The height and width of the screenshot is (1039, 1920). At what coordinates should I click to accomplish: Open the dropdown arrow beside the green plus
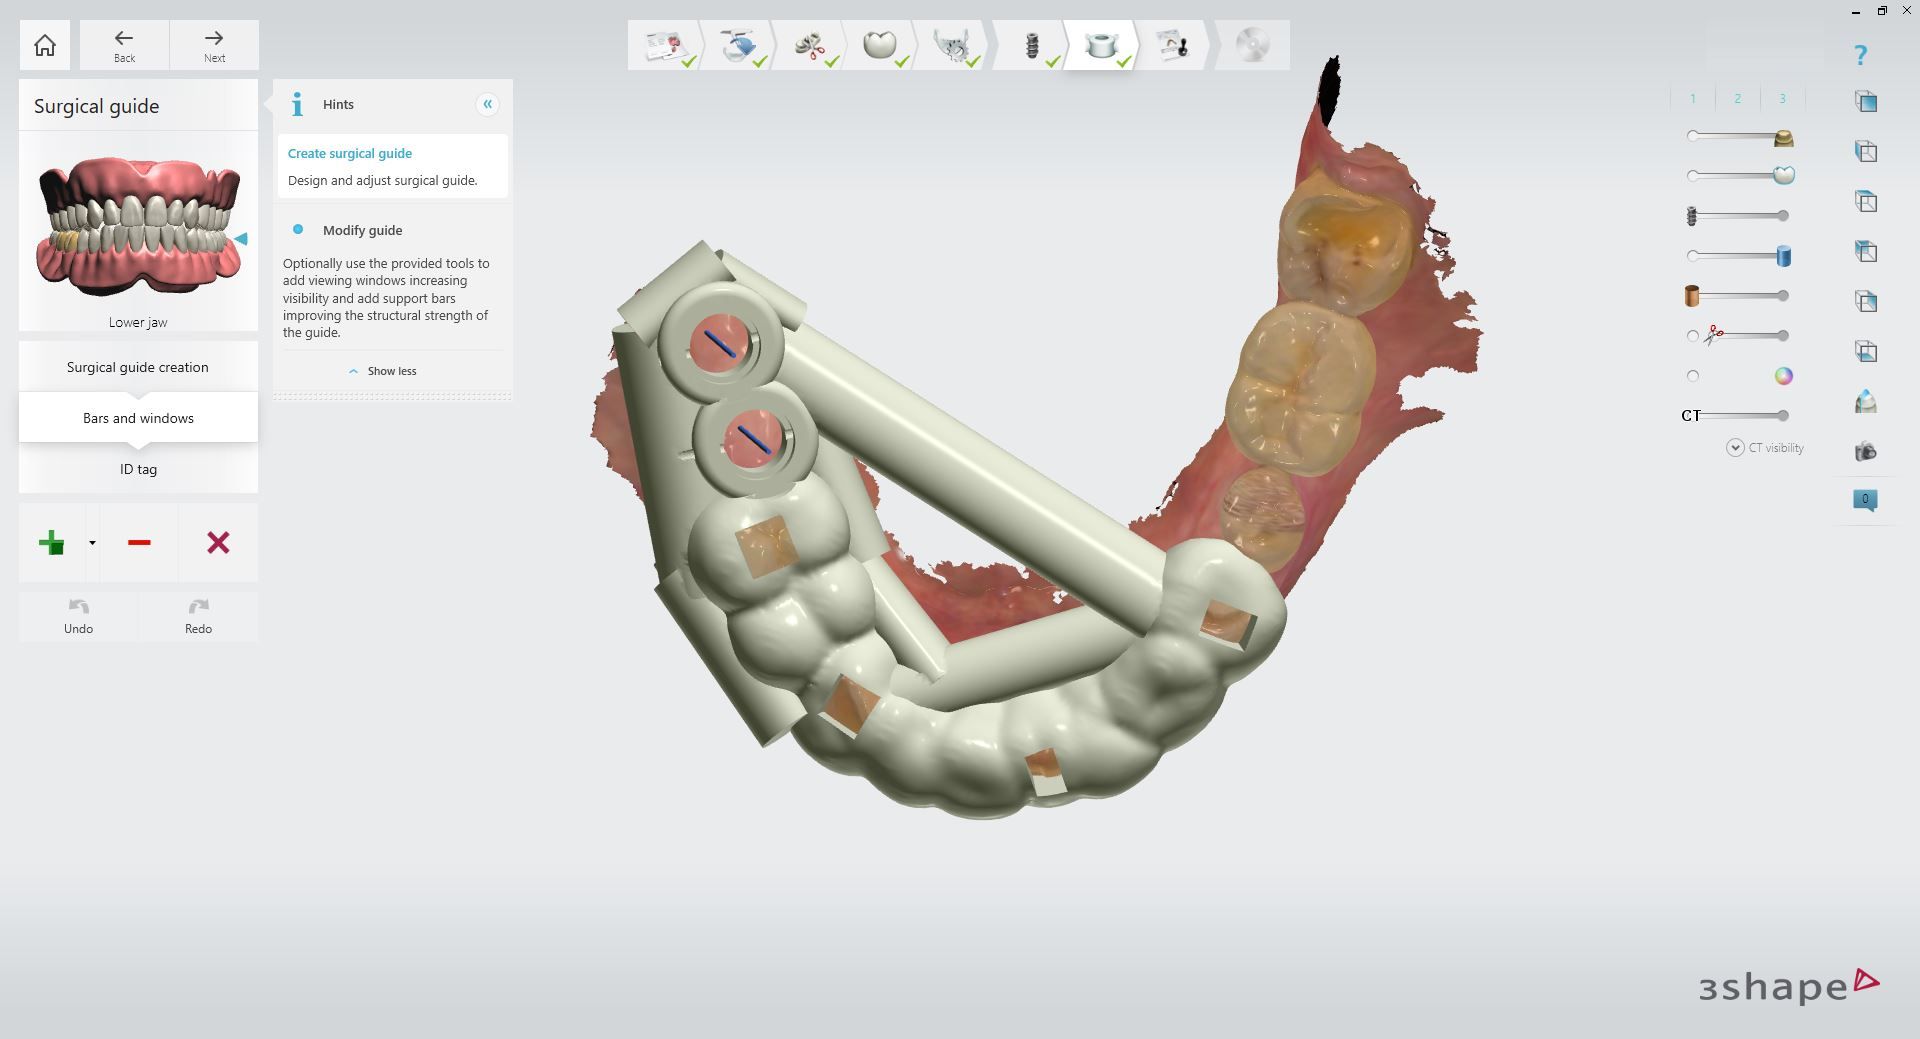click(x=92, y=543)
